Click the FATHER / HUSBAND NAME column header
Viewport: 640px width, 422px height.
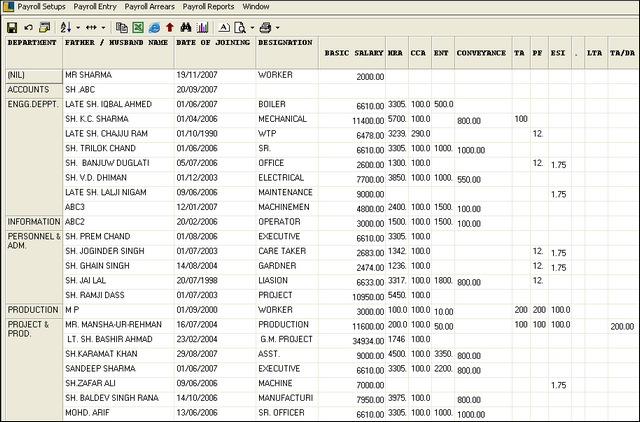[118, 53]
